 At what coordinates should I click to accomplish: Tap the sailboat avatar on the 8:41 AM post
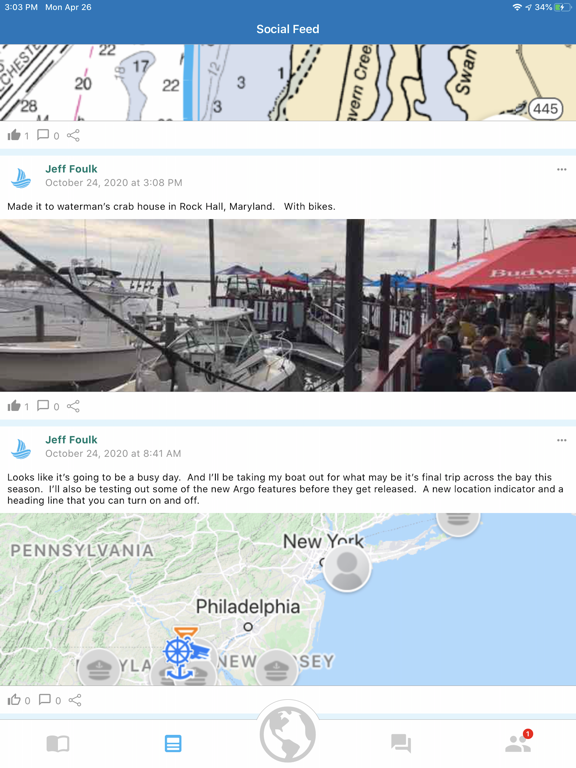pos(21,449)
